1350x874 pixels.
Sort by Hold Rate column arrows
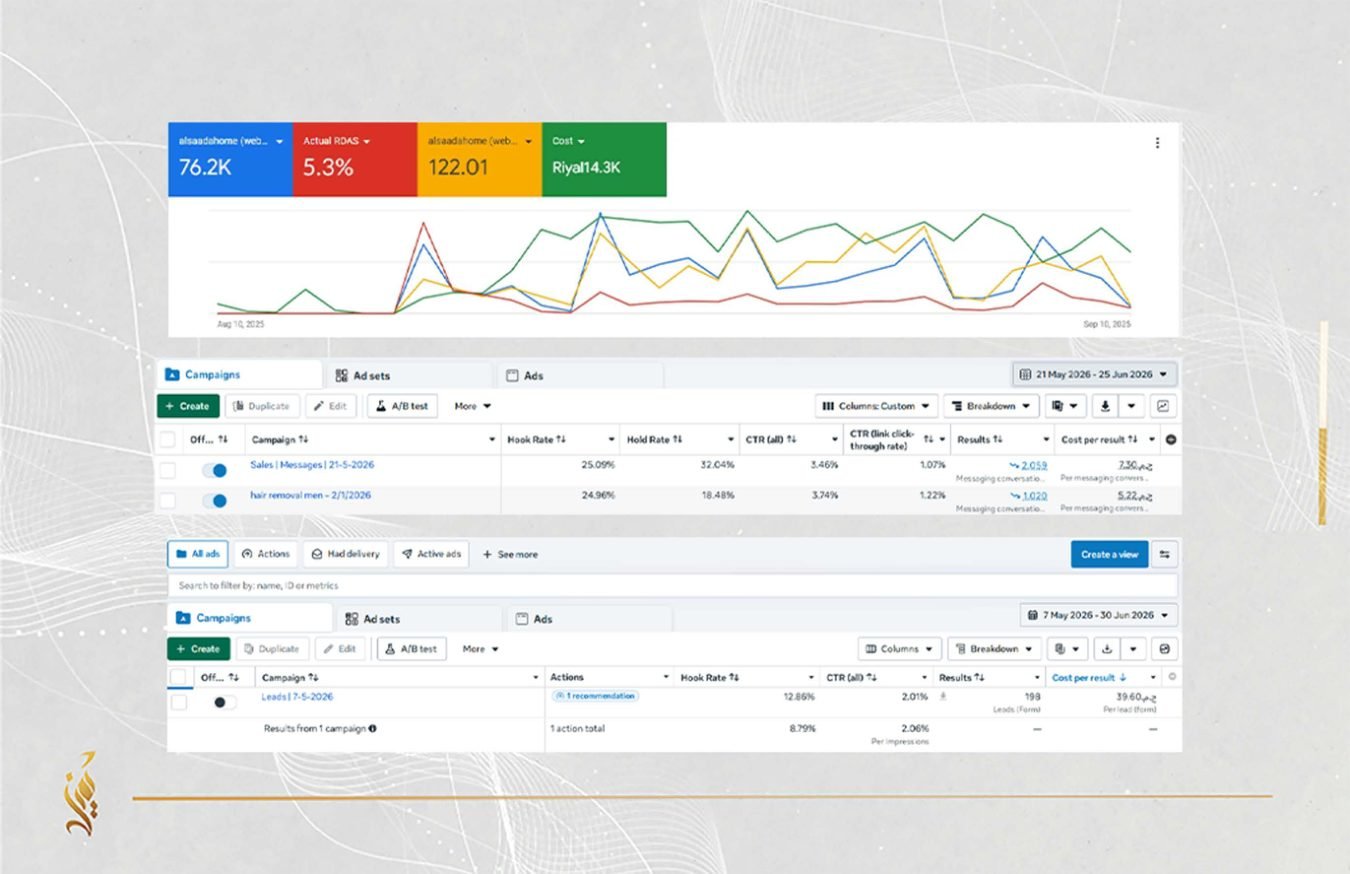[x=677, y=439]
